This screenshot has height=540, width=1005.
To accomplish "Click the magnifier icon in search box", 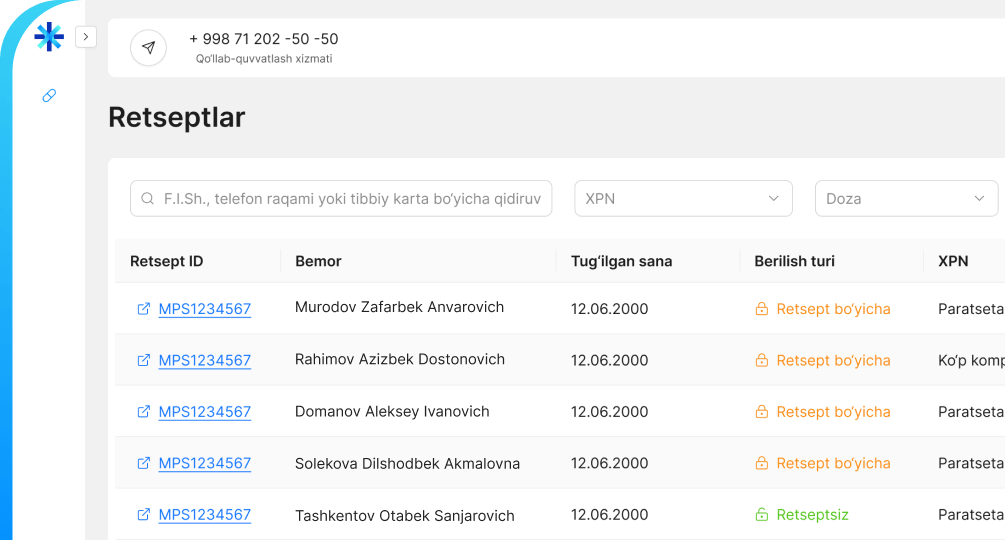I will pos(148,198).
